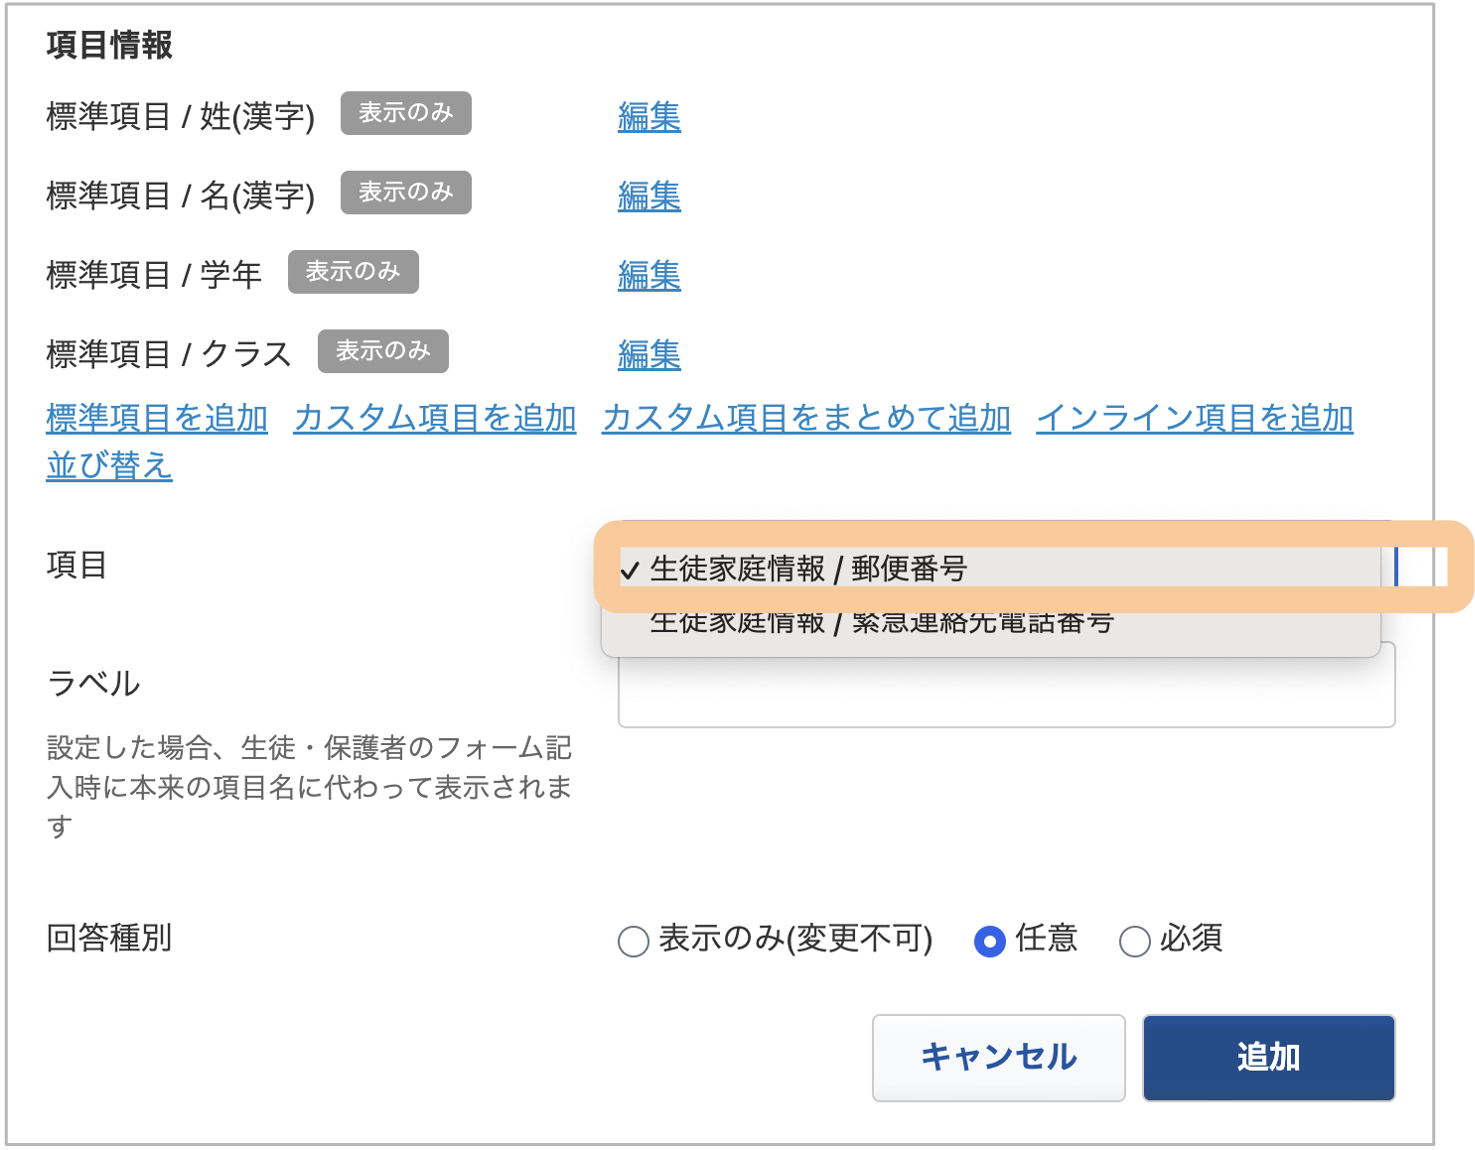The image size is (1475, 1150).
Task: Click インライン項目を追加 link
Action: coord(1194,418)
